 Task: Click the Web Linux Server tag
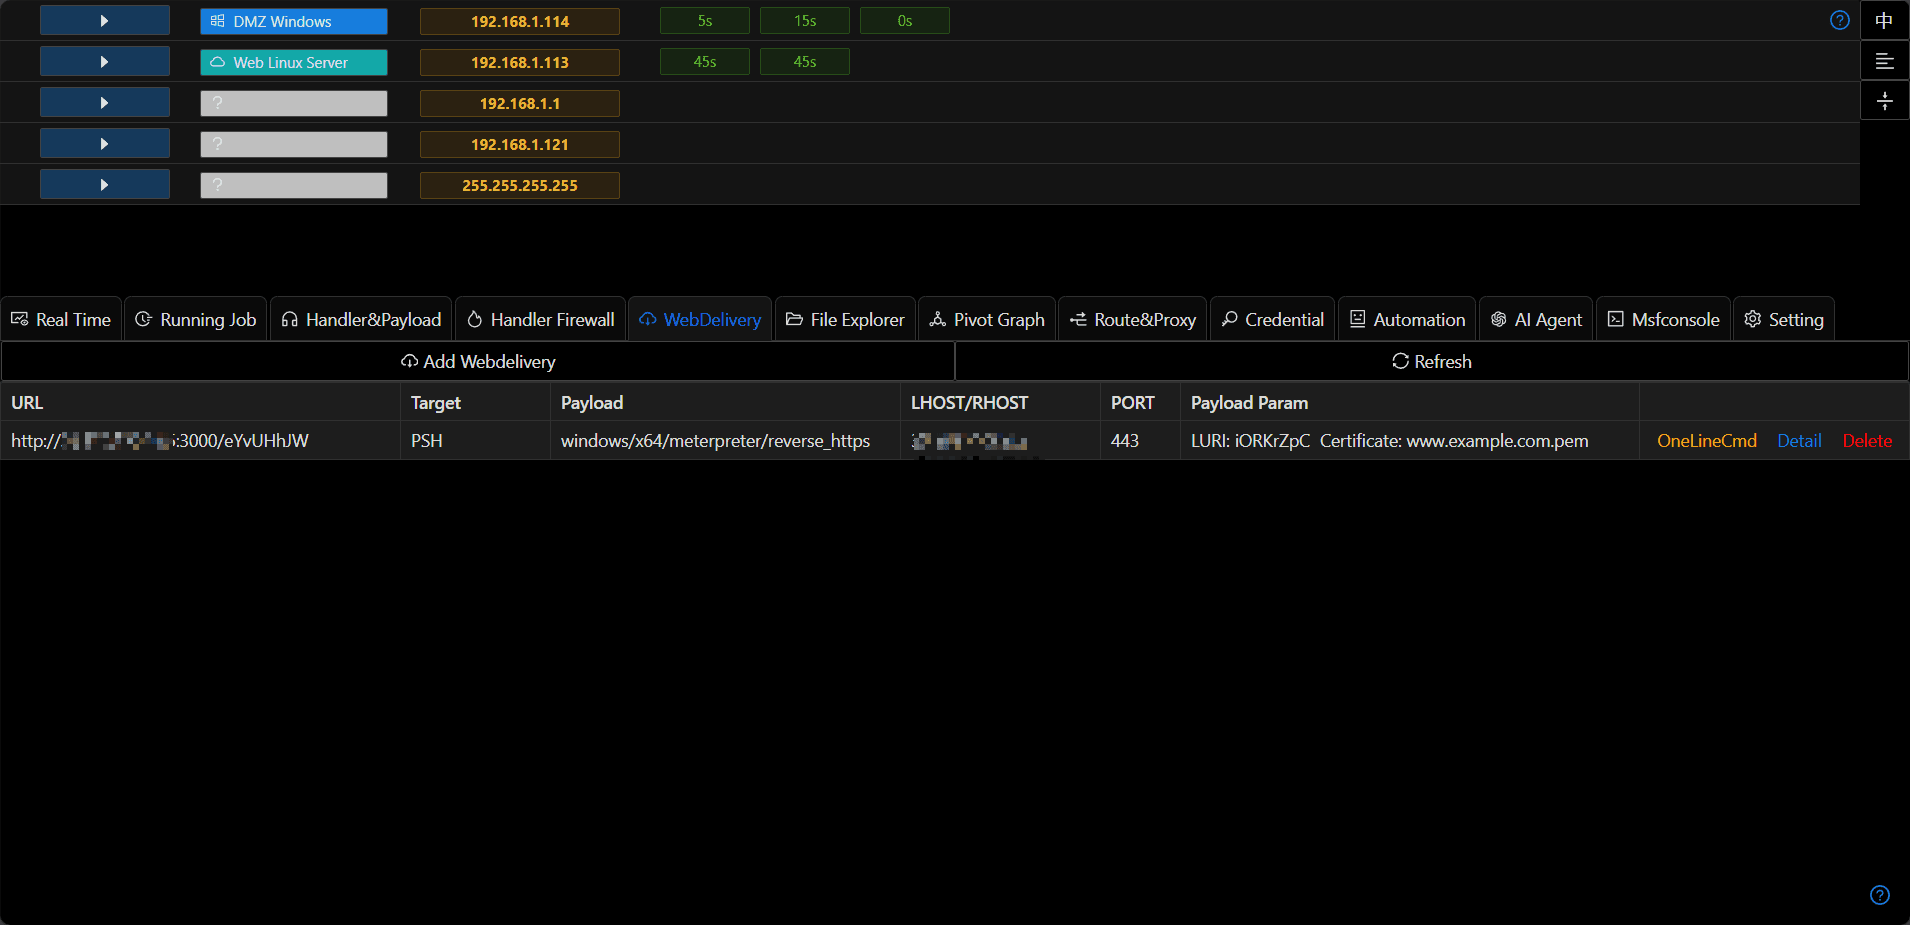click(x=293, y=62)
